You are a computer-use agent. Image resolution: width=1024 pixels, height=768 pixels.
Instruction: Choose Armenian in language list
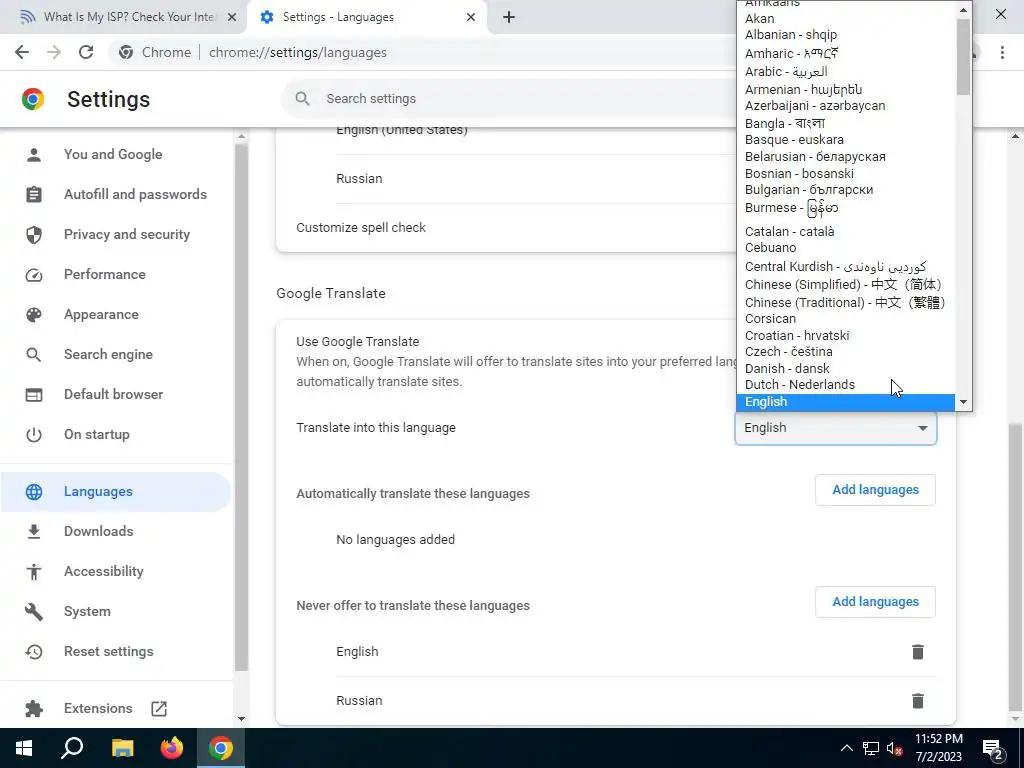tap(846, 89)
